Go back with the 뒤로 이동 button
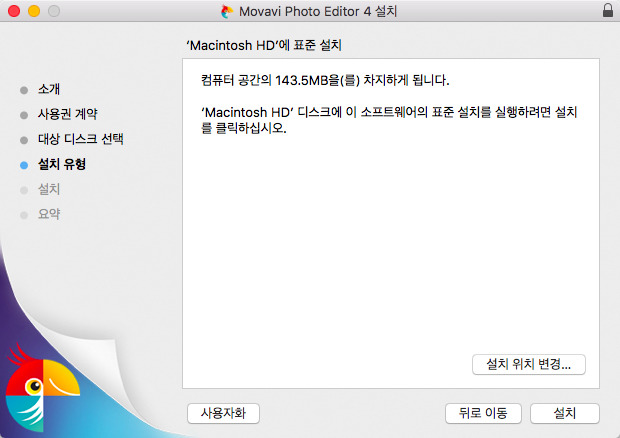Viewport: 620px width, 438px height. (x=483, y=413)
